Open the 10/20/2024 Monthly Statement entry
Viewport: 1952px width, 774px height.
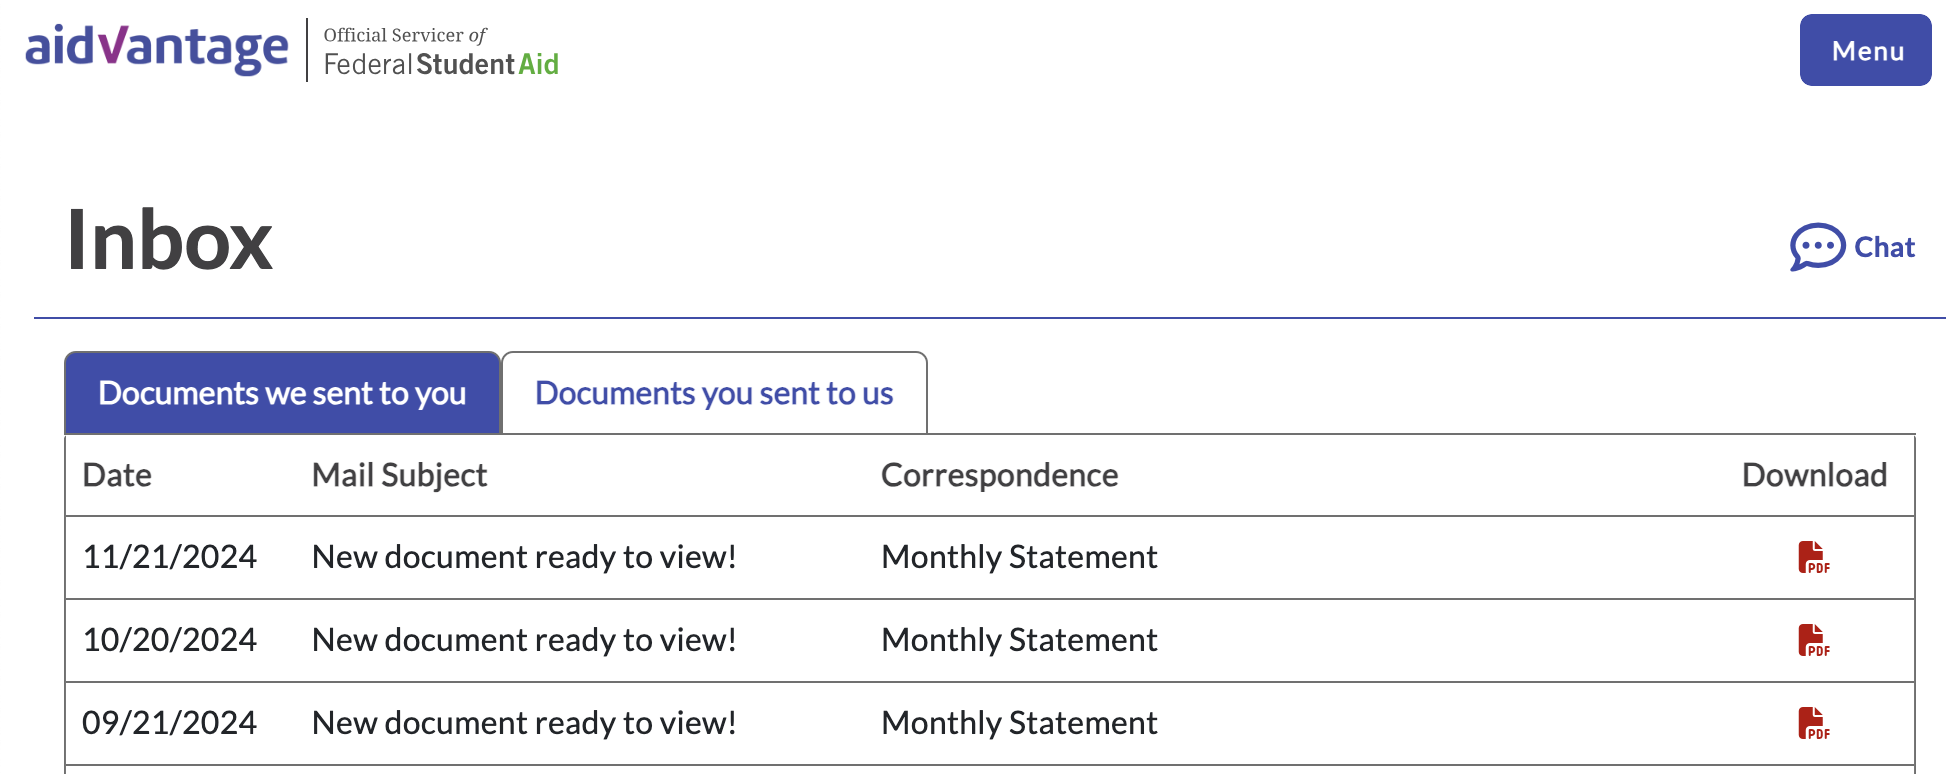pyautogui.click(x=1019, y=640)
